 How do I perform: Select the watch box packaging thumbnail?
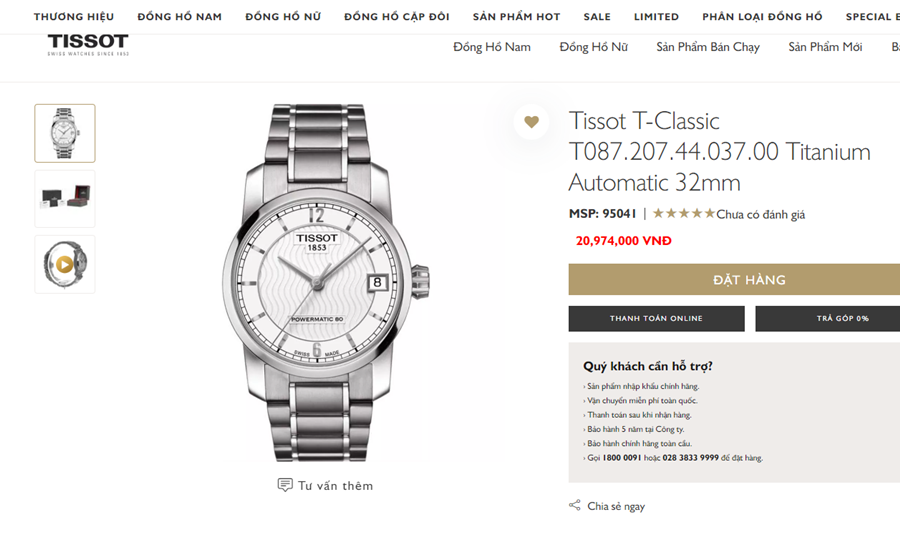pos(65,199)
